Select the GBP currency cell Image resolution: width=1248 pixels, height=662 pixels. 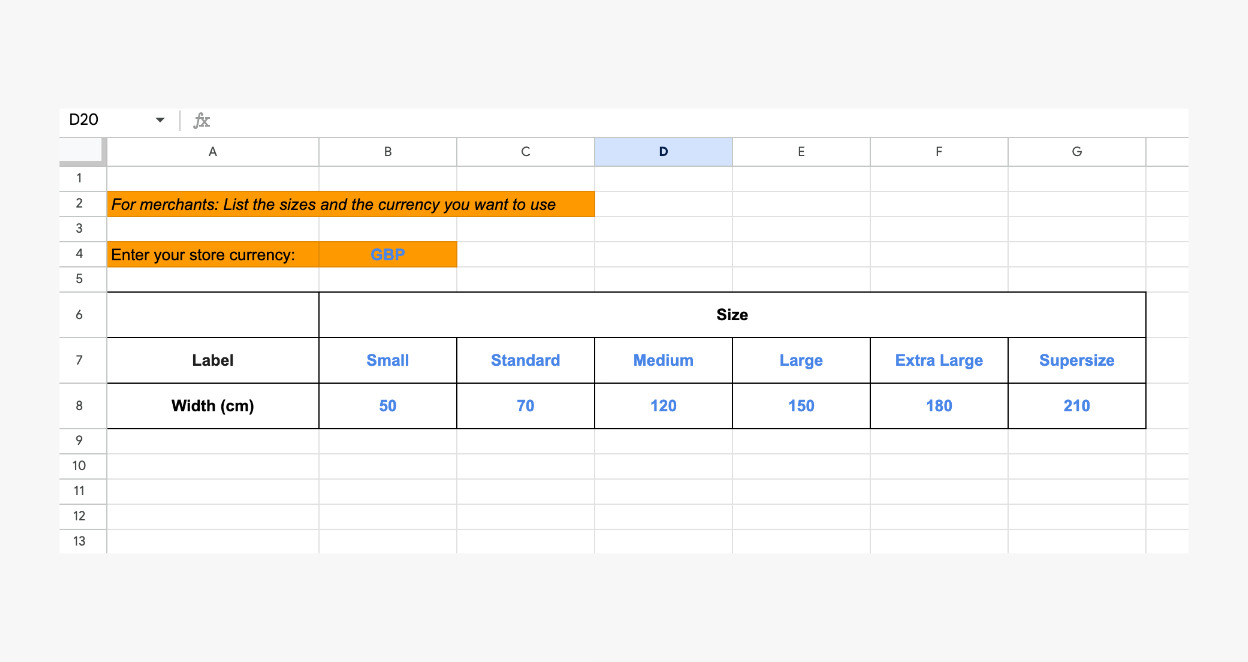coord(388,255)
